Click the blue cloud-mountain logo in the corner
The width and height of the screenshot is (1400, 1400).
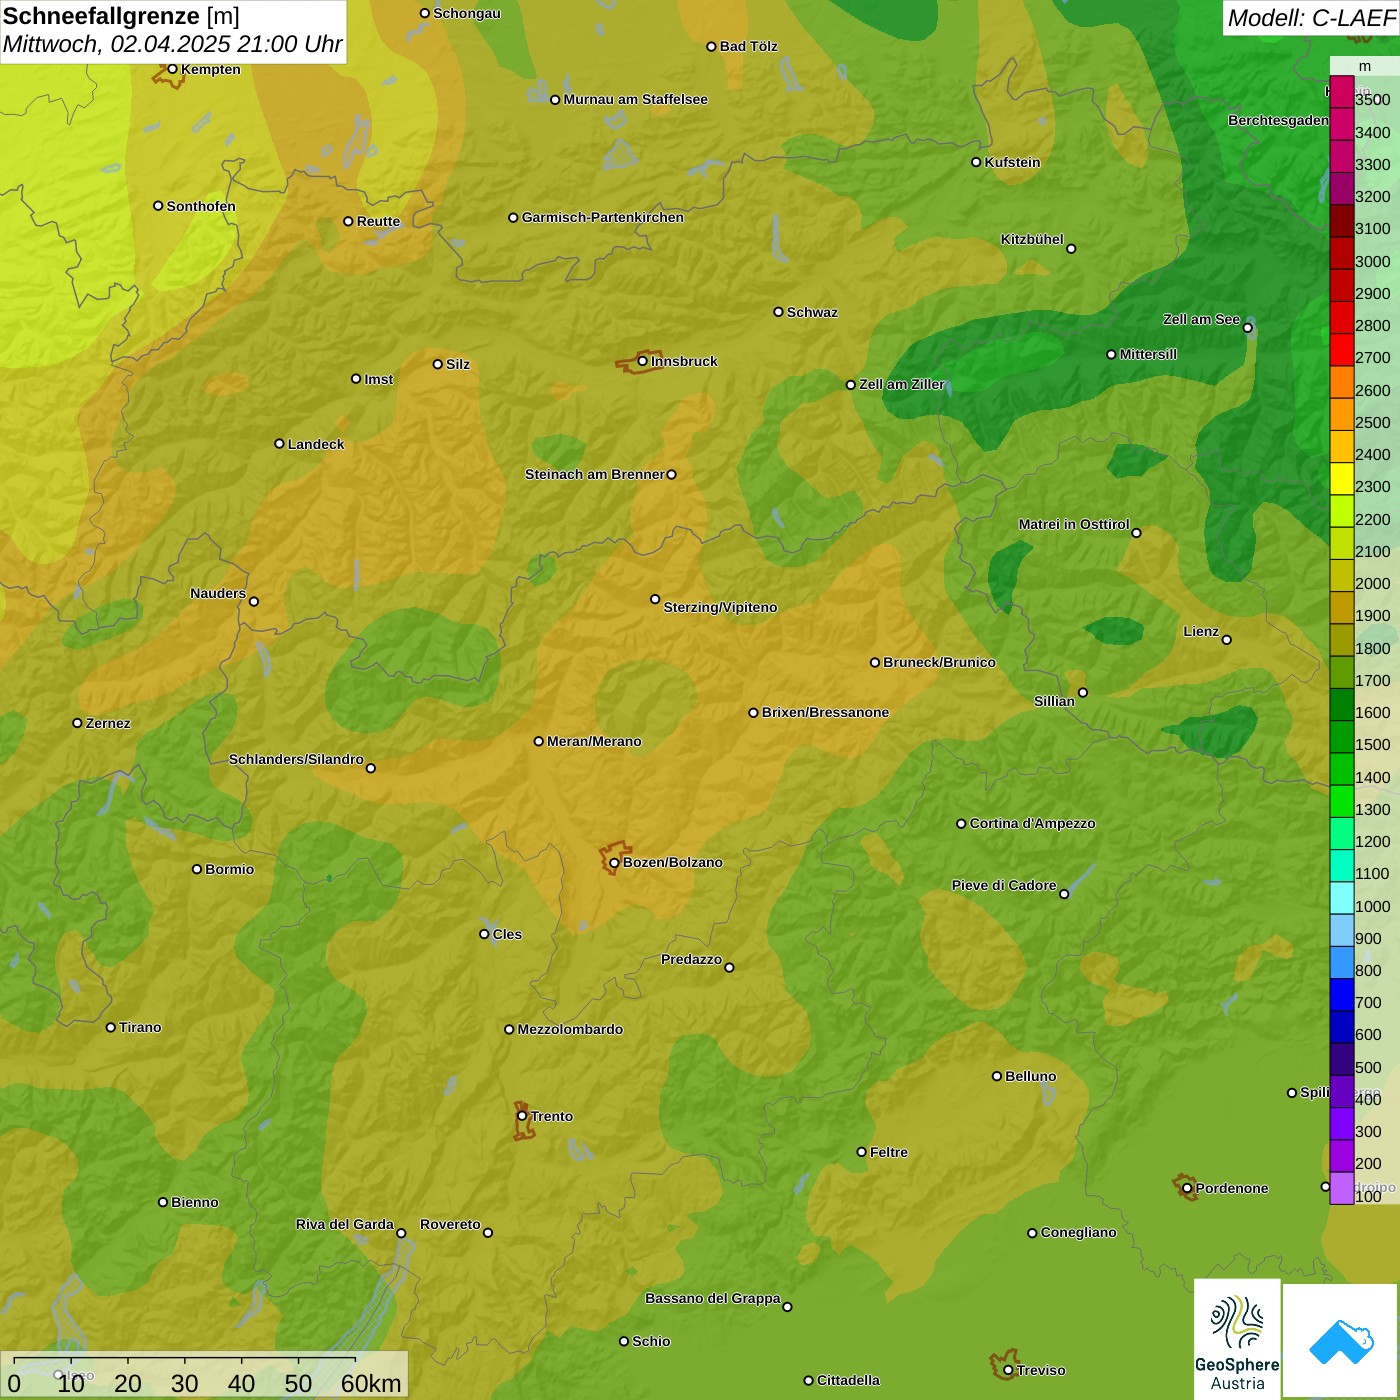click(x=1341, y=1342)
